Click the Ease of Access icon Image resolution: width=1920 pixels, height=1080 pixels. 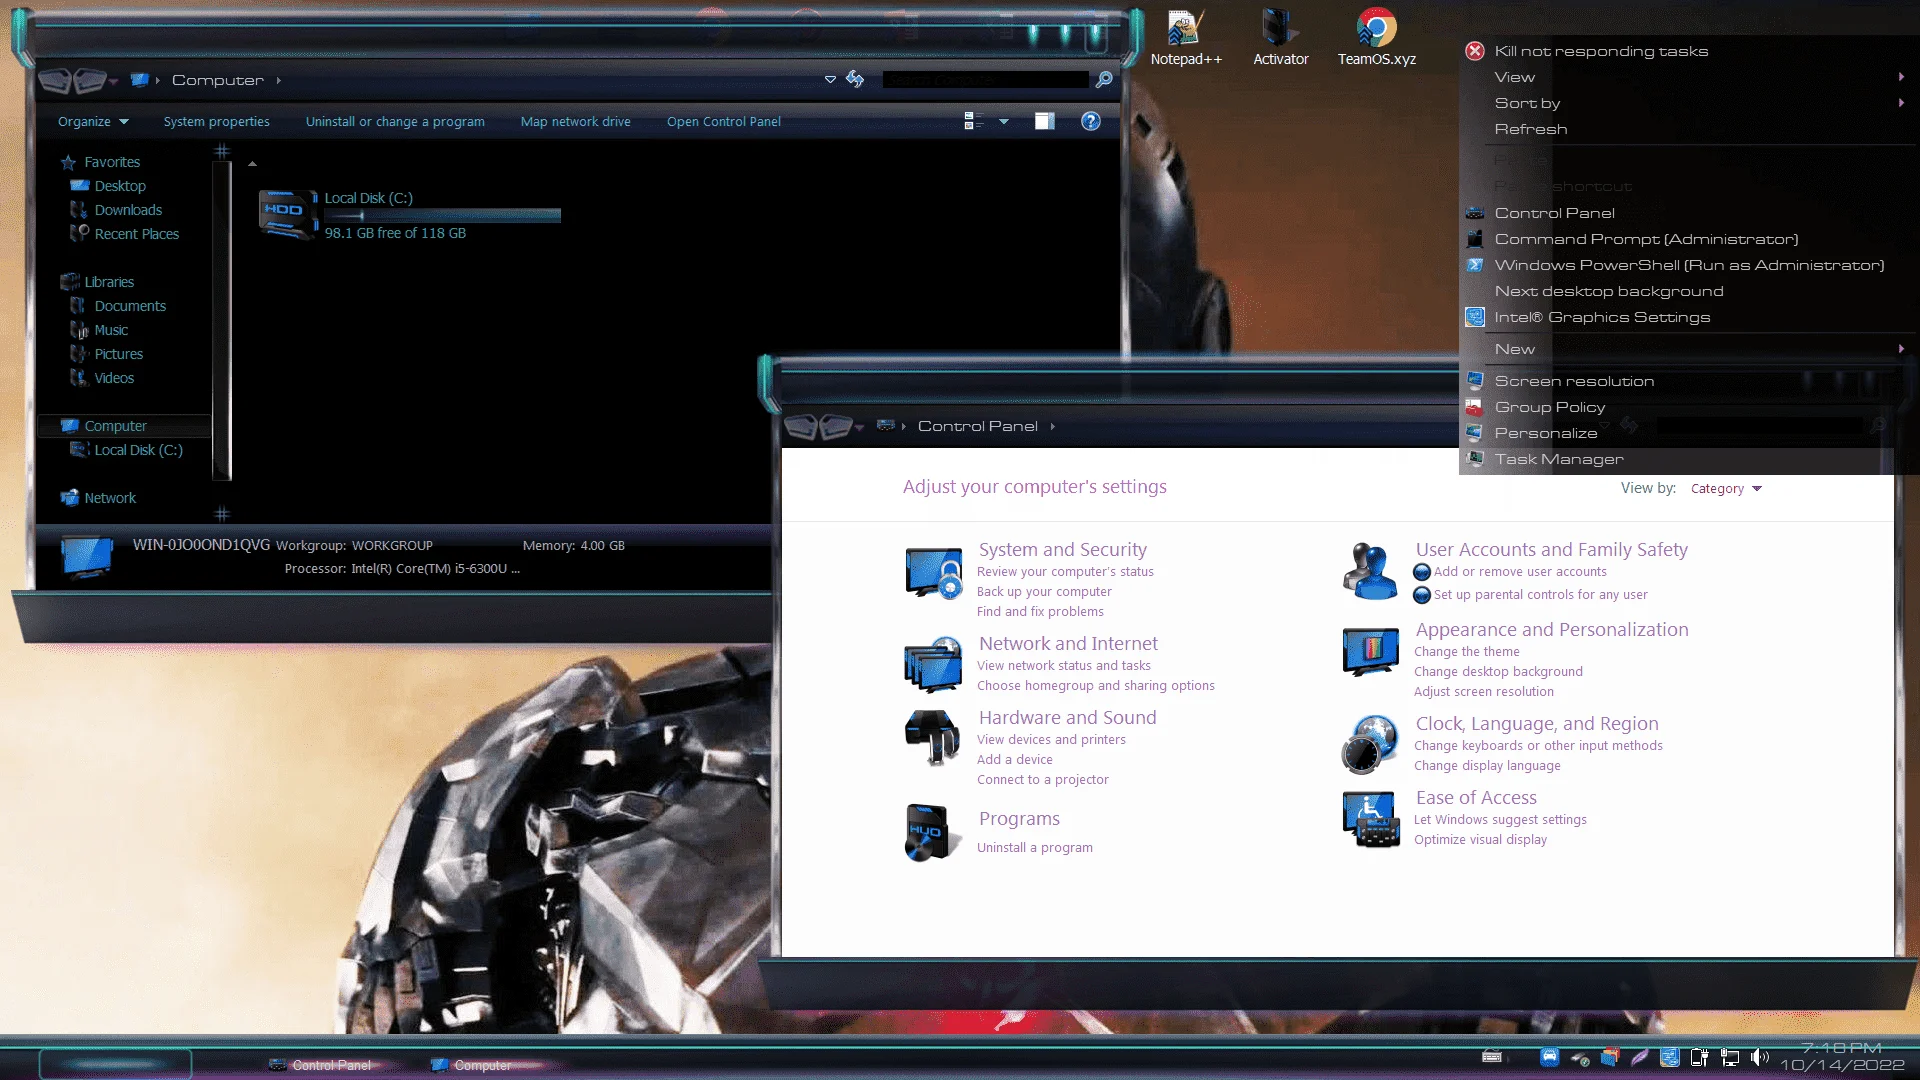(1370, 820)
